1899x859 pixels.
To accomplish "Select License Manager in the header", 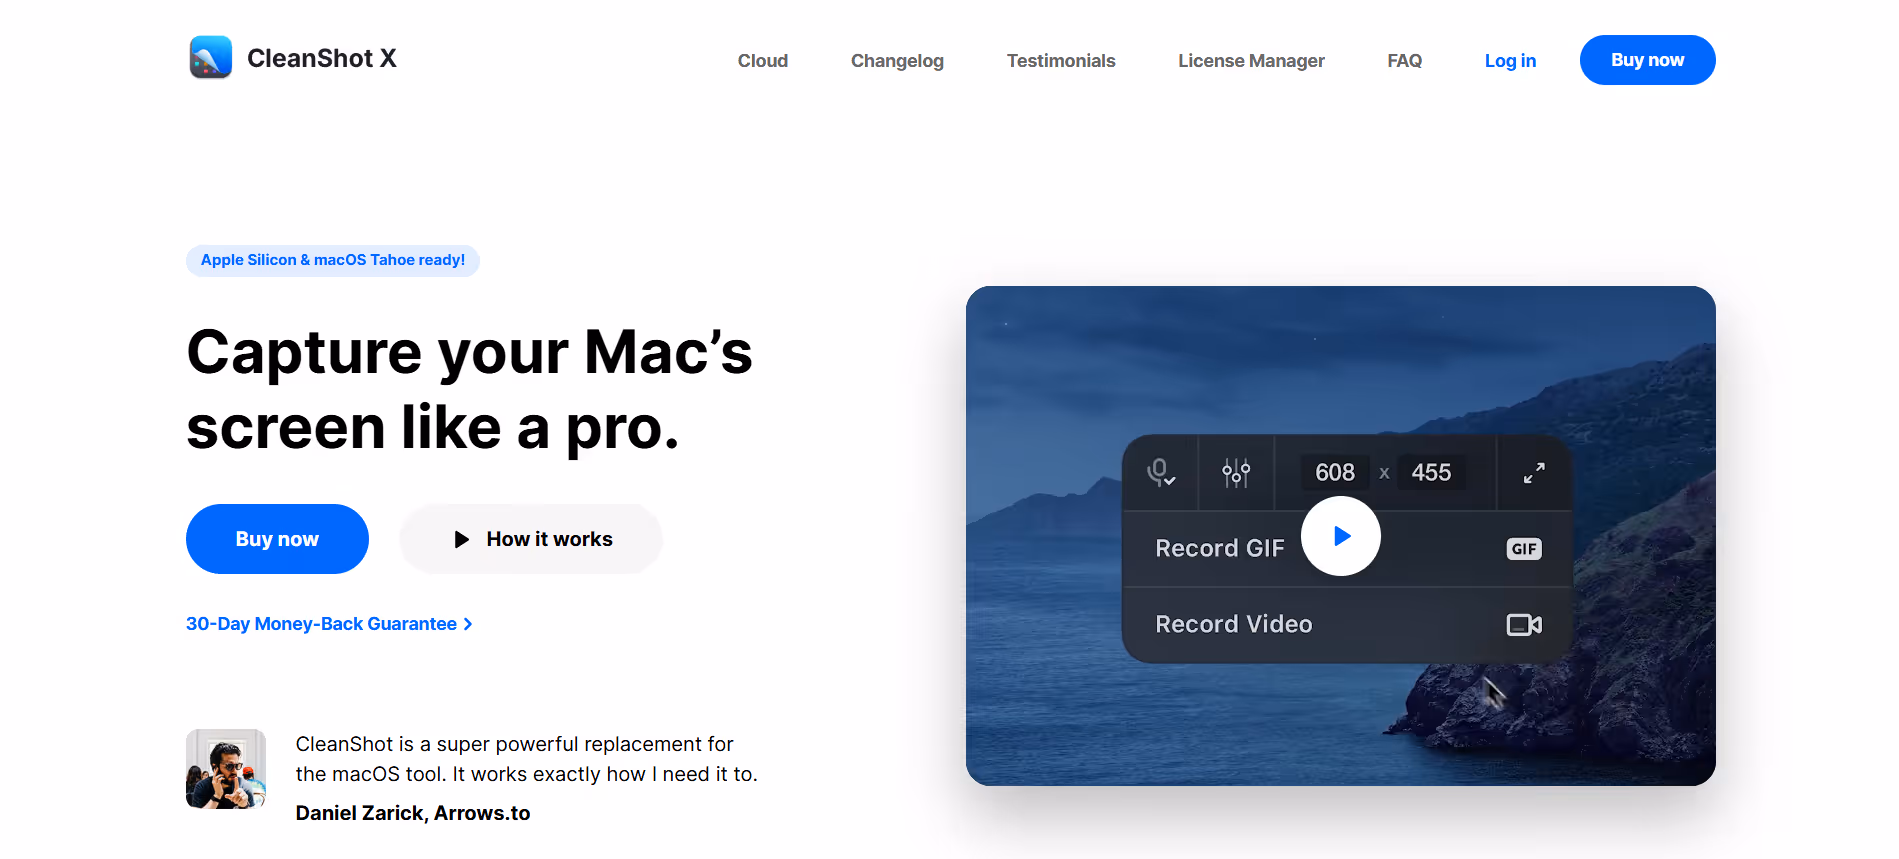I will [x=1251, y=61].
